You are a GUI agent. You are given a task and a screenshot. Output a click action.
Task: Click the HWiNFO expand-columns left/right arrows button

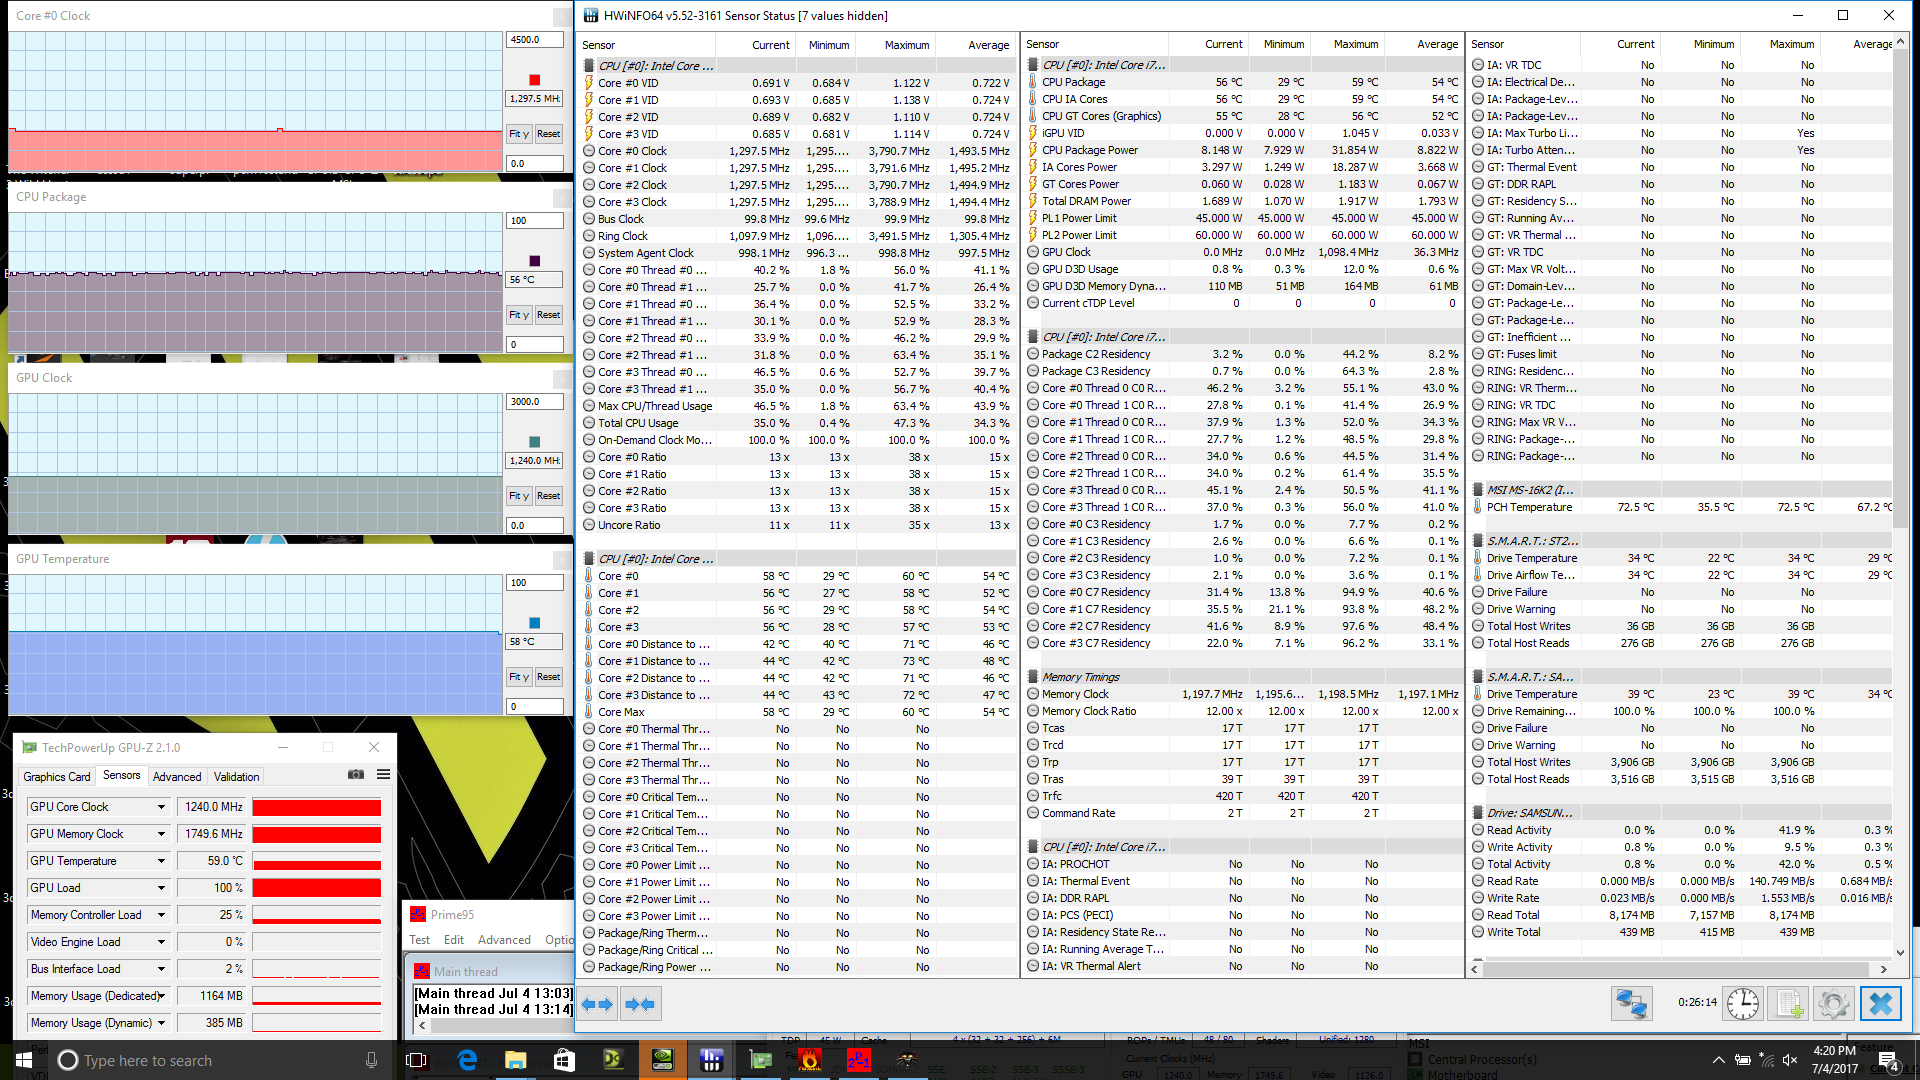click(597, 1004)
